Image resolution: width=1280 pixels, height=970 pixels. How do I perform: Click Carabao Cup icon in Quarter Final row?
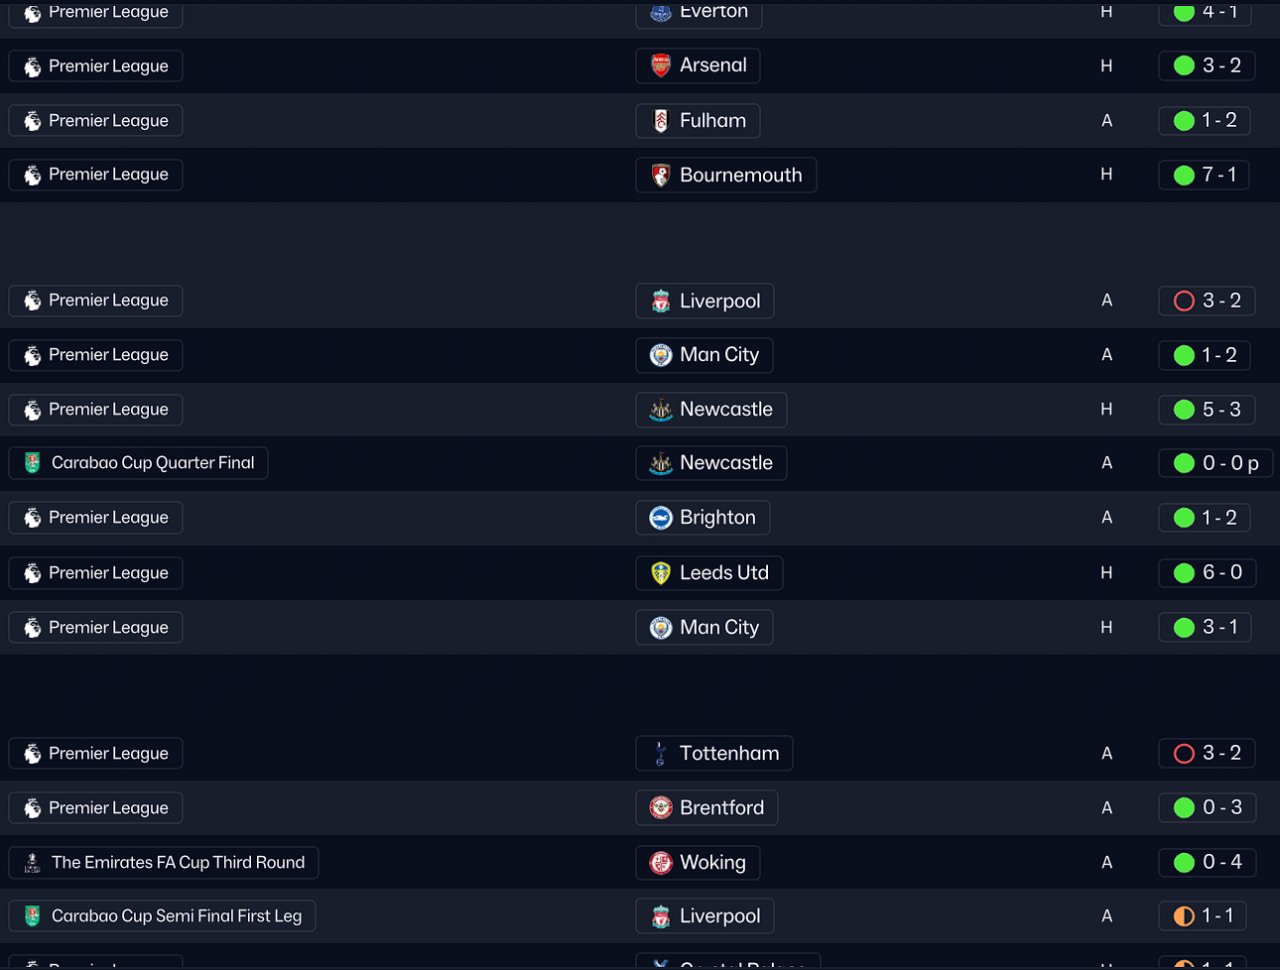point(32,463)
